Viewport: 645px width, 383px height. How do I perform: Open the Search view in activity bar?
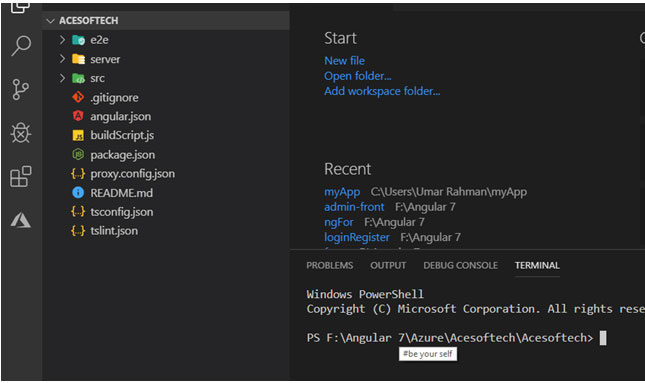tap(21, 46)
